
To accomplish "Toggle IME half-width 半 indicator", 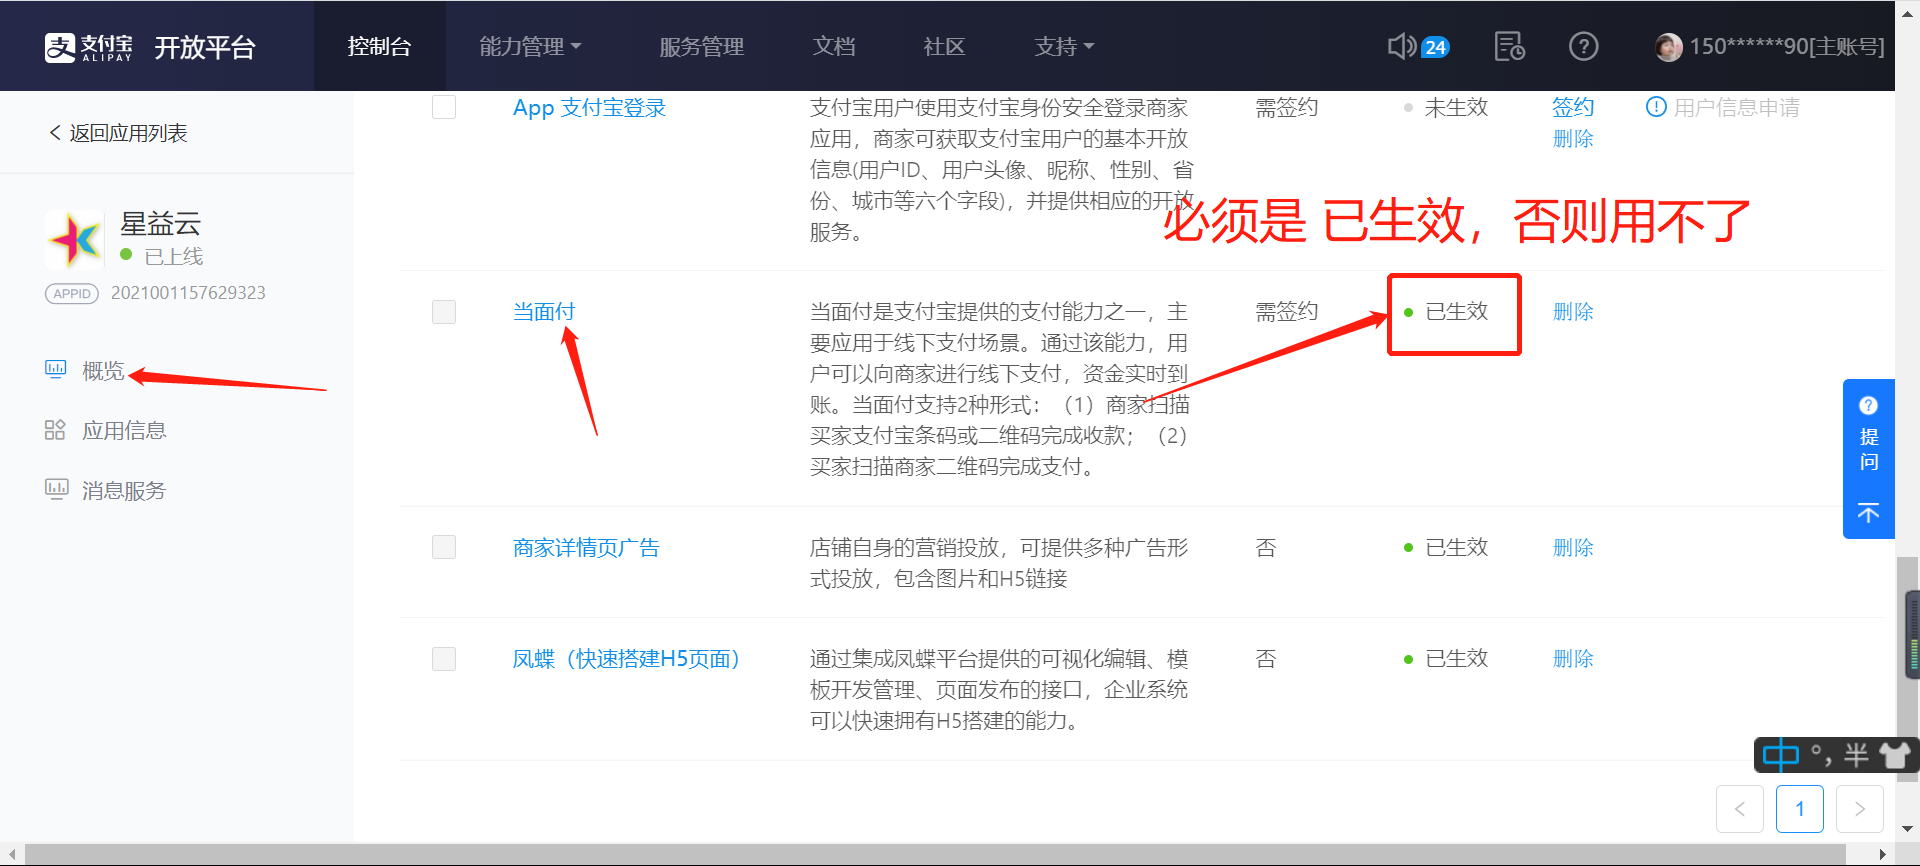I will click(1857, 755).
